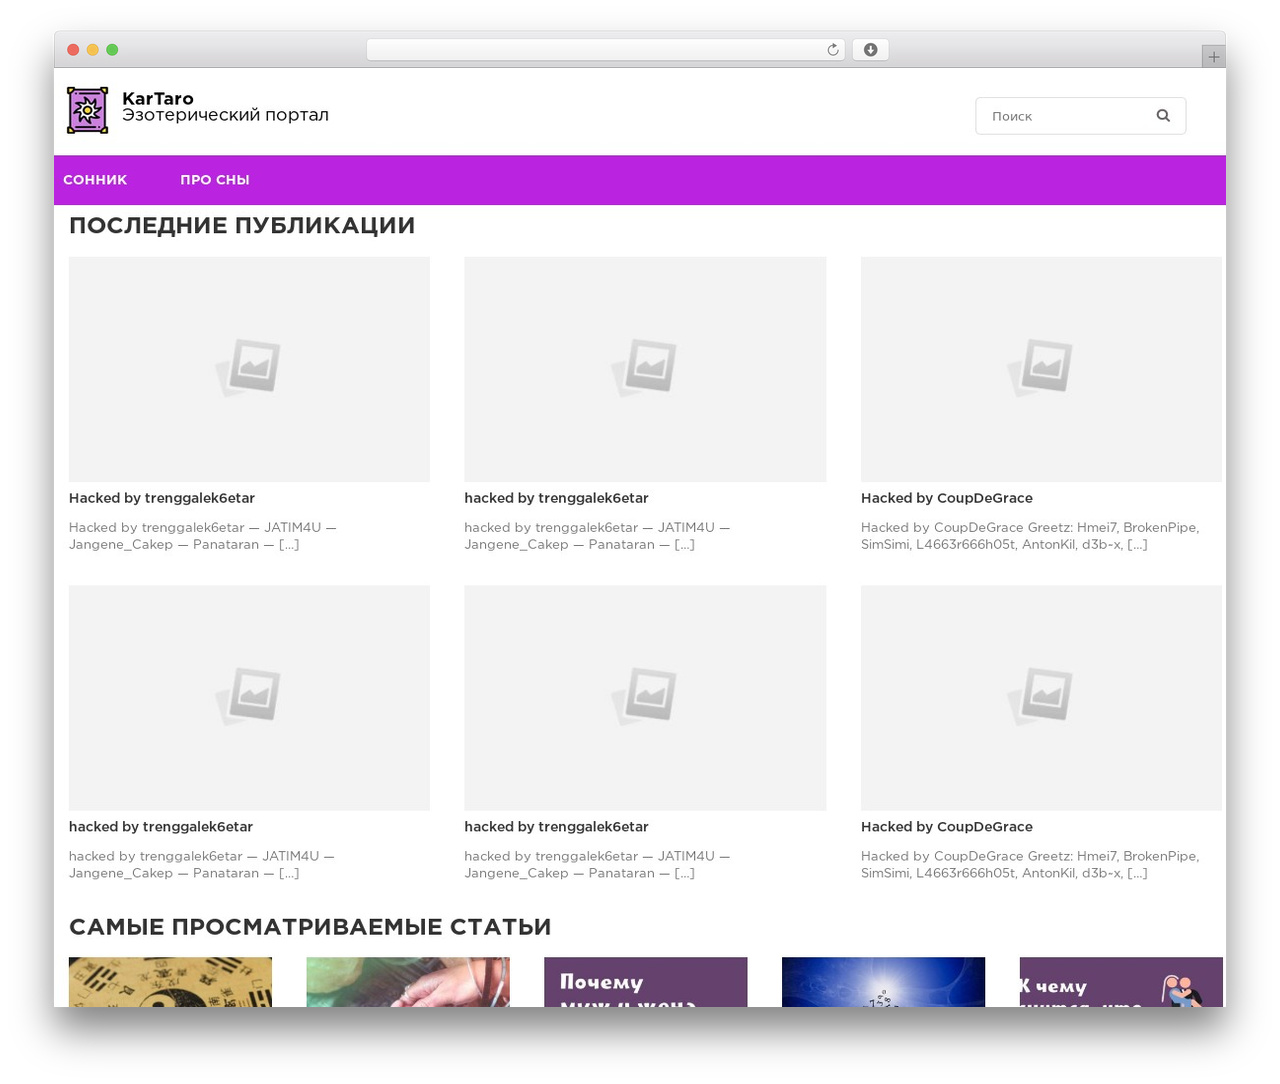Open the browser downloads button

coord(870,50)
